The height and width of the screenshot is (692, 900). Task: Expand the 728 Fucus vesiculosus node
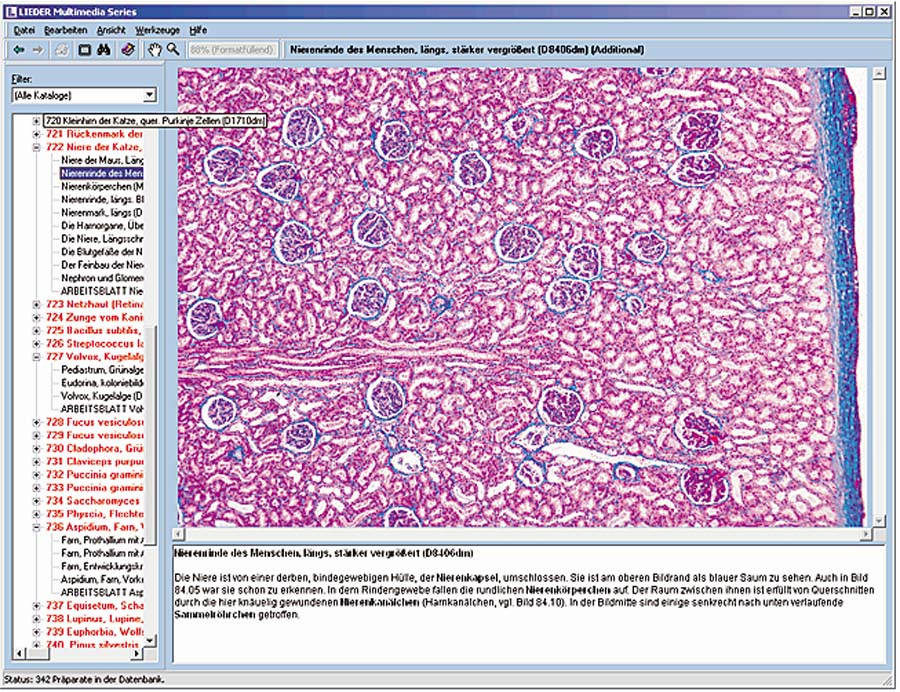pyautogui.click(x=37, y=422)
